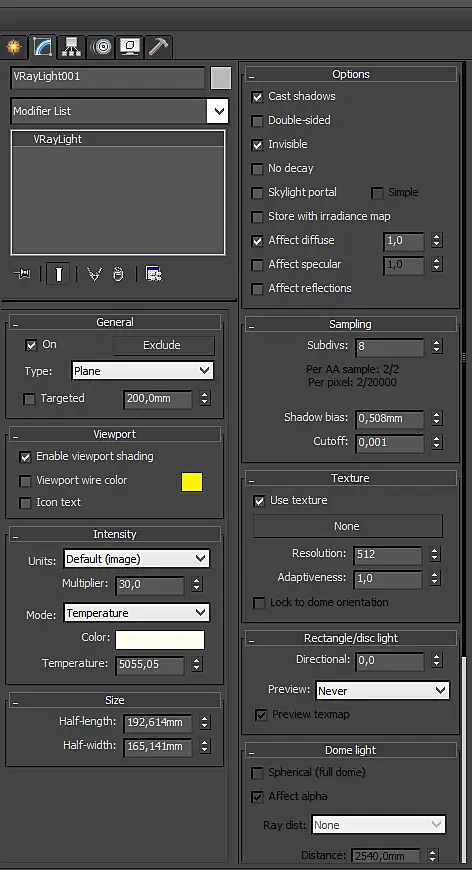Enable Affect specular checkbox
472x870 pixels.
click(x=257, y=265)
